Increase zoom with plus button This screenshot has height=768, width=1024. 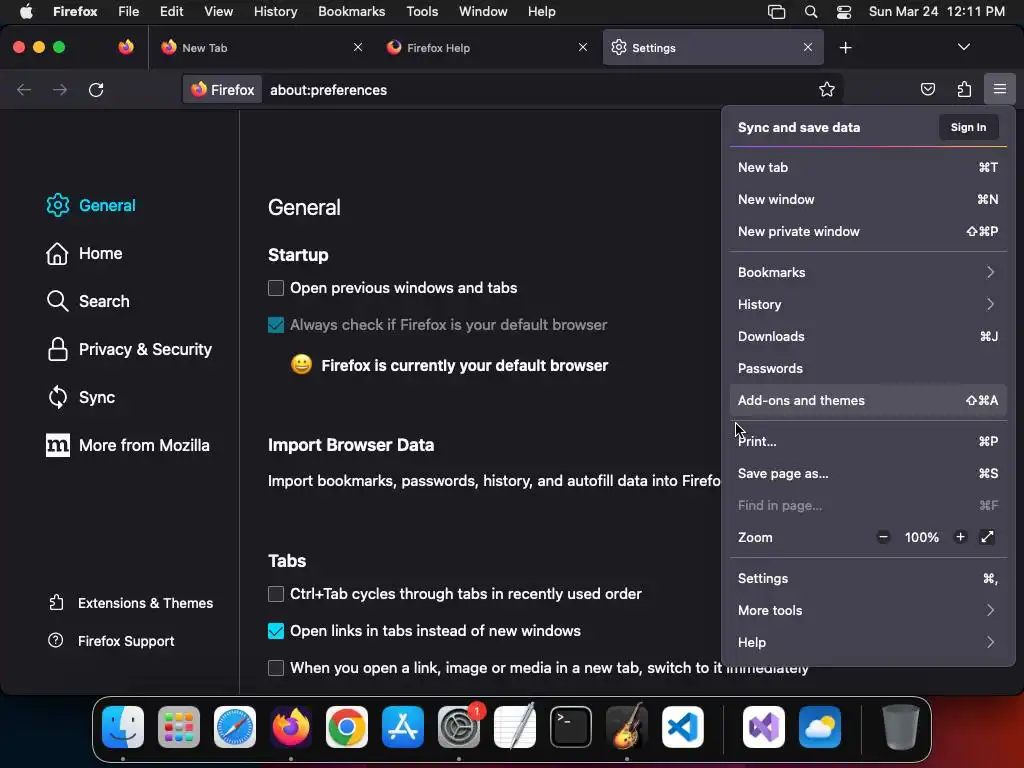point(960,537)
